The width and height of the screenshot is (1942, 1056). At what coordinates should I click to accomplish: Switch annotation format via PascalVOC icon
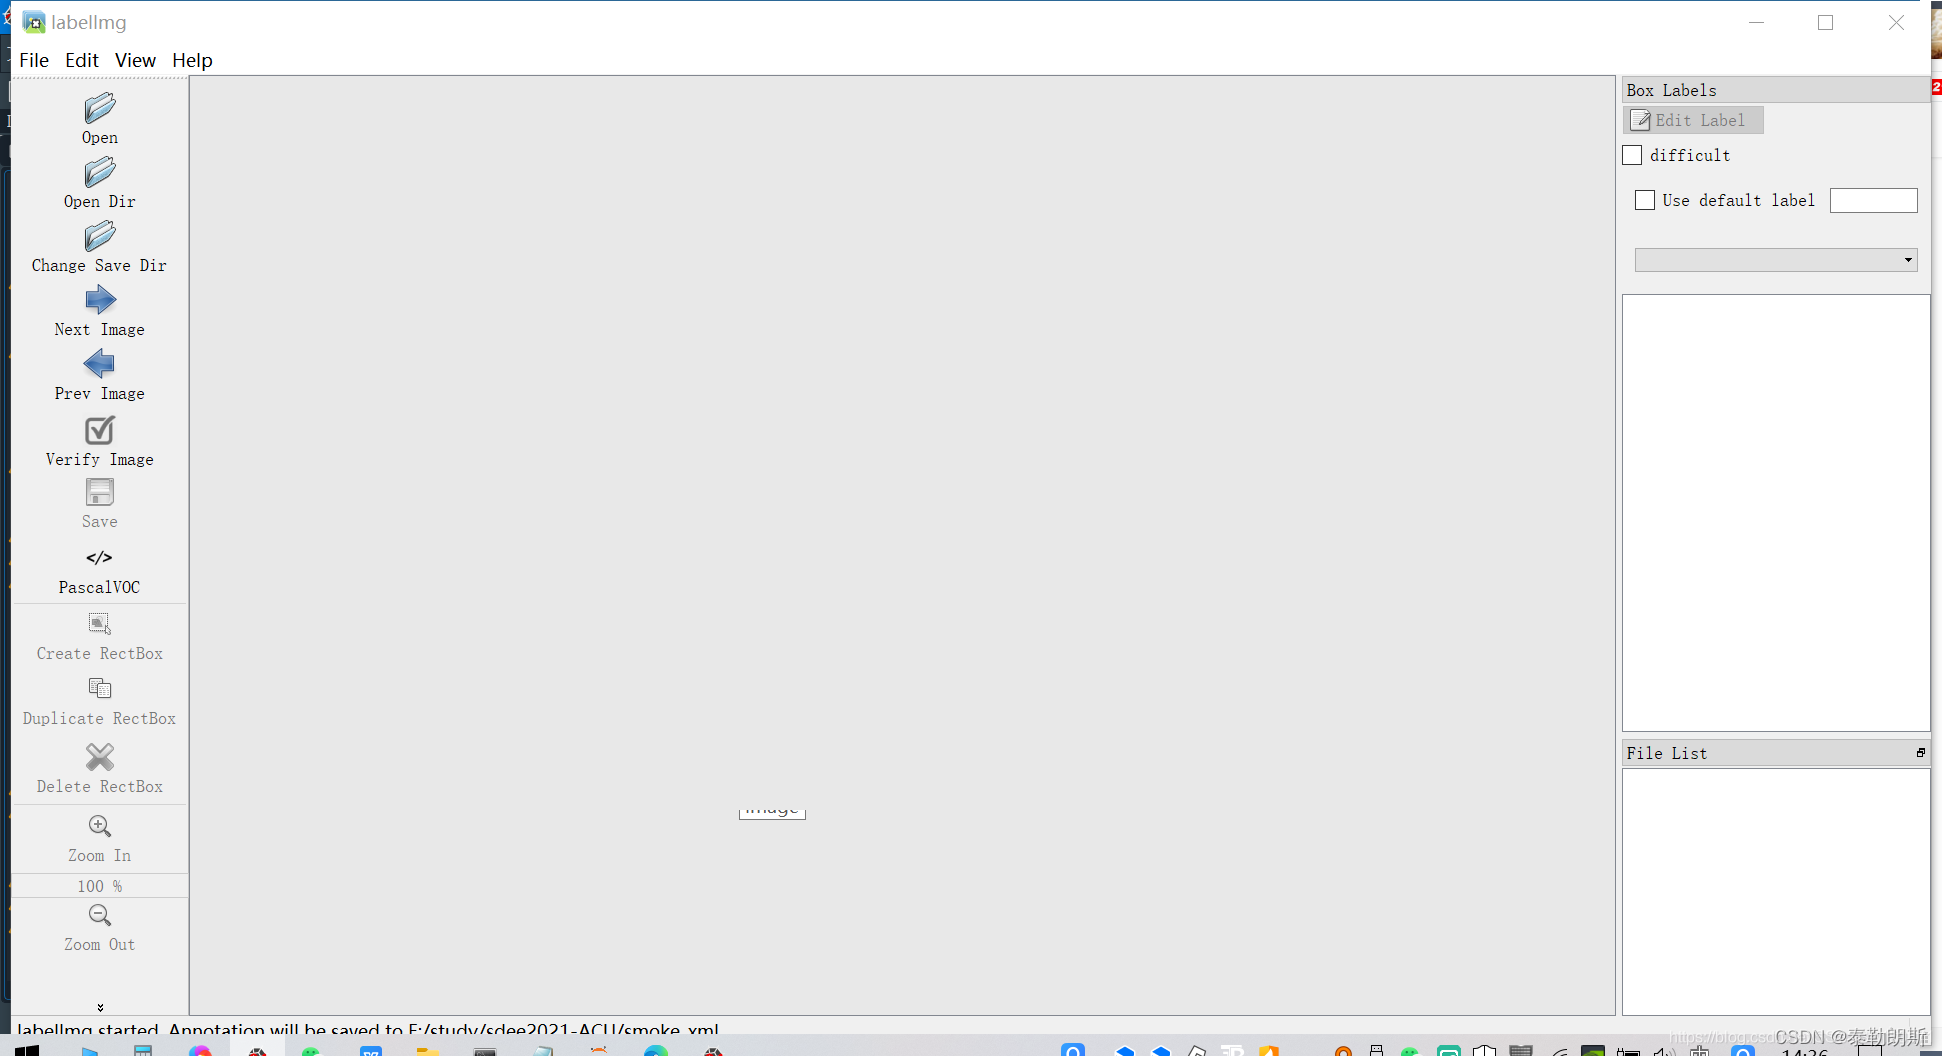click(x=99, y=558)
